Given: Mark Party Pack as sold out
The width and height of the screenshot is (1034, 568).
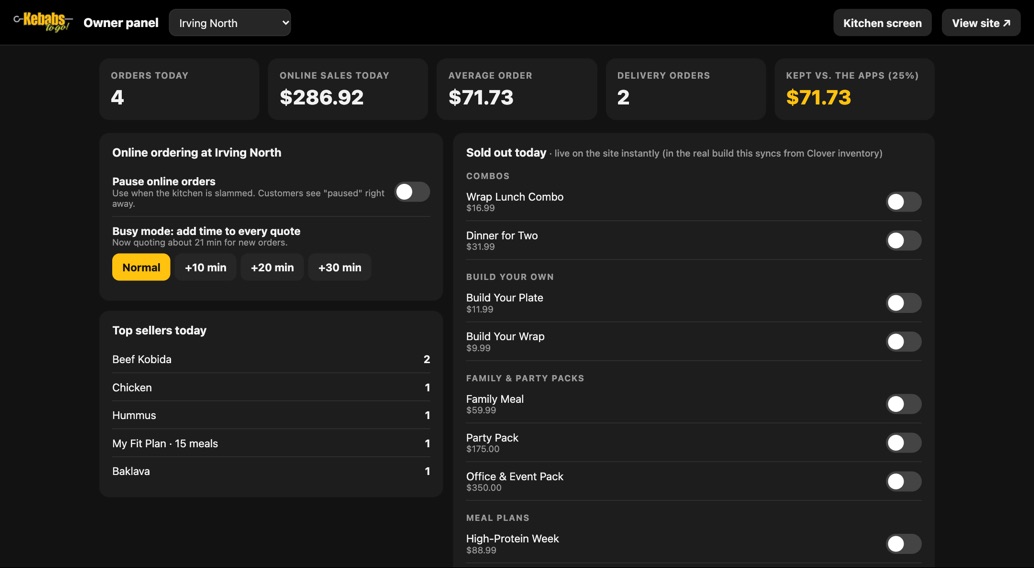Looking at the screenshot, I should click(903, 443).
